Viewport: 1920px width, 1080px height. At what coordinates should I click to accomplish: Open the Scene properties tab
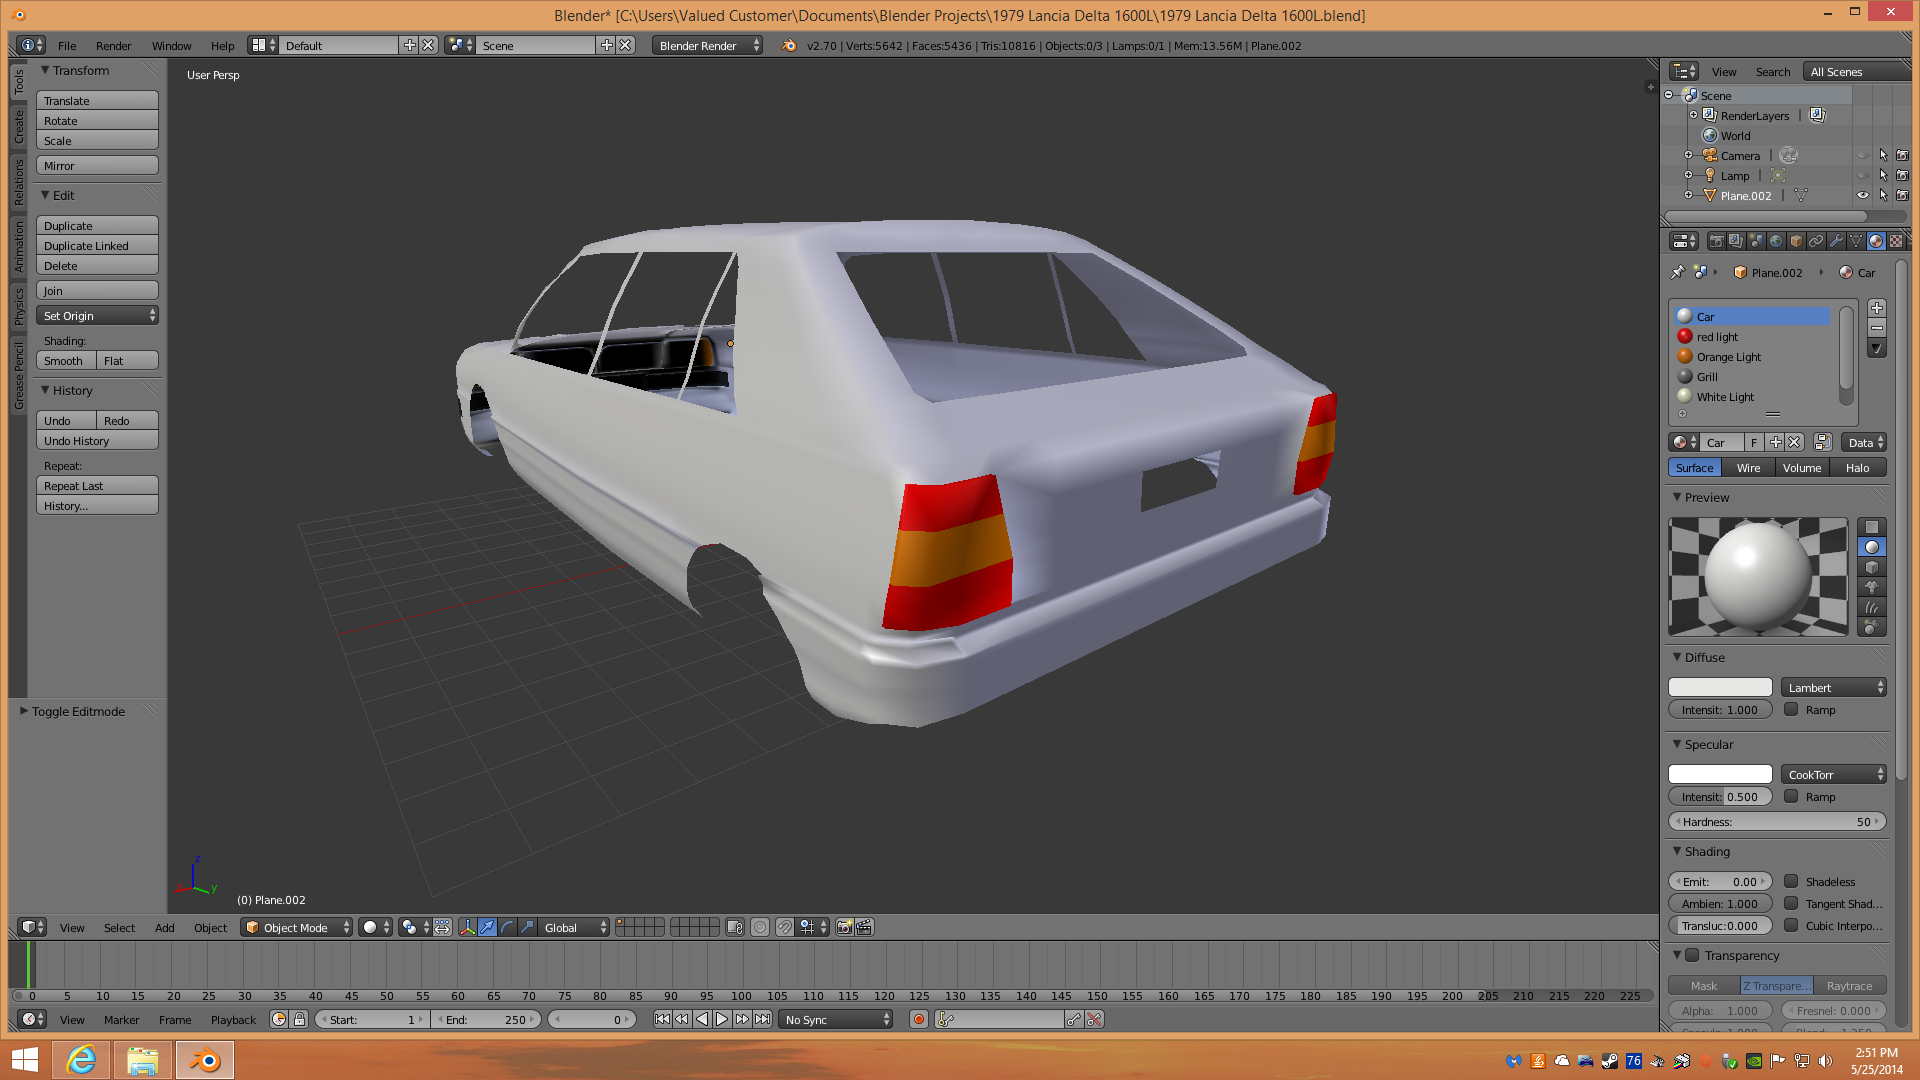click(1756, 241)
